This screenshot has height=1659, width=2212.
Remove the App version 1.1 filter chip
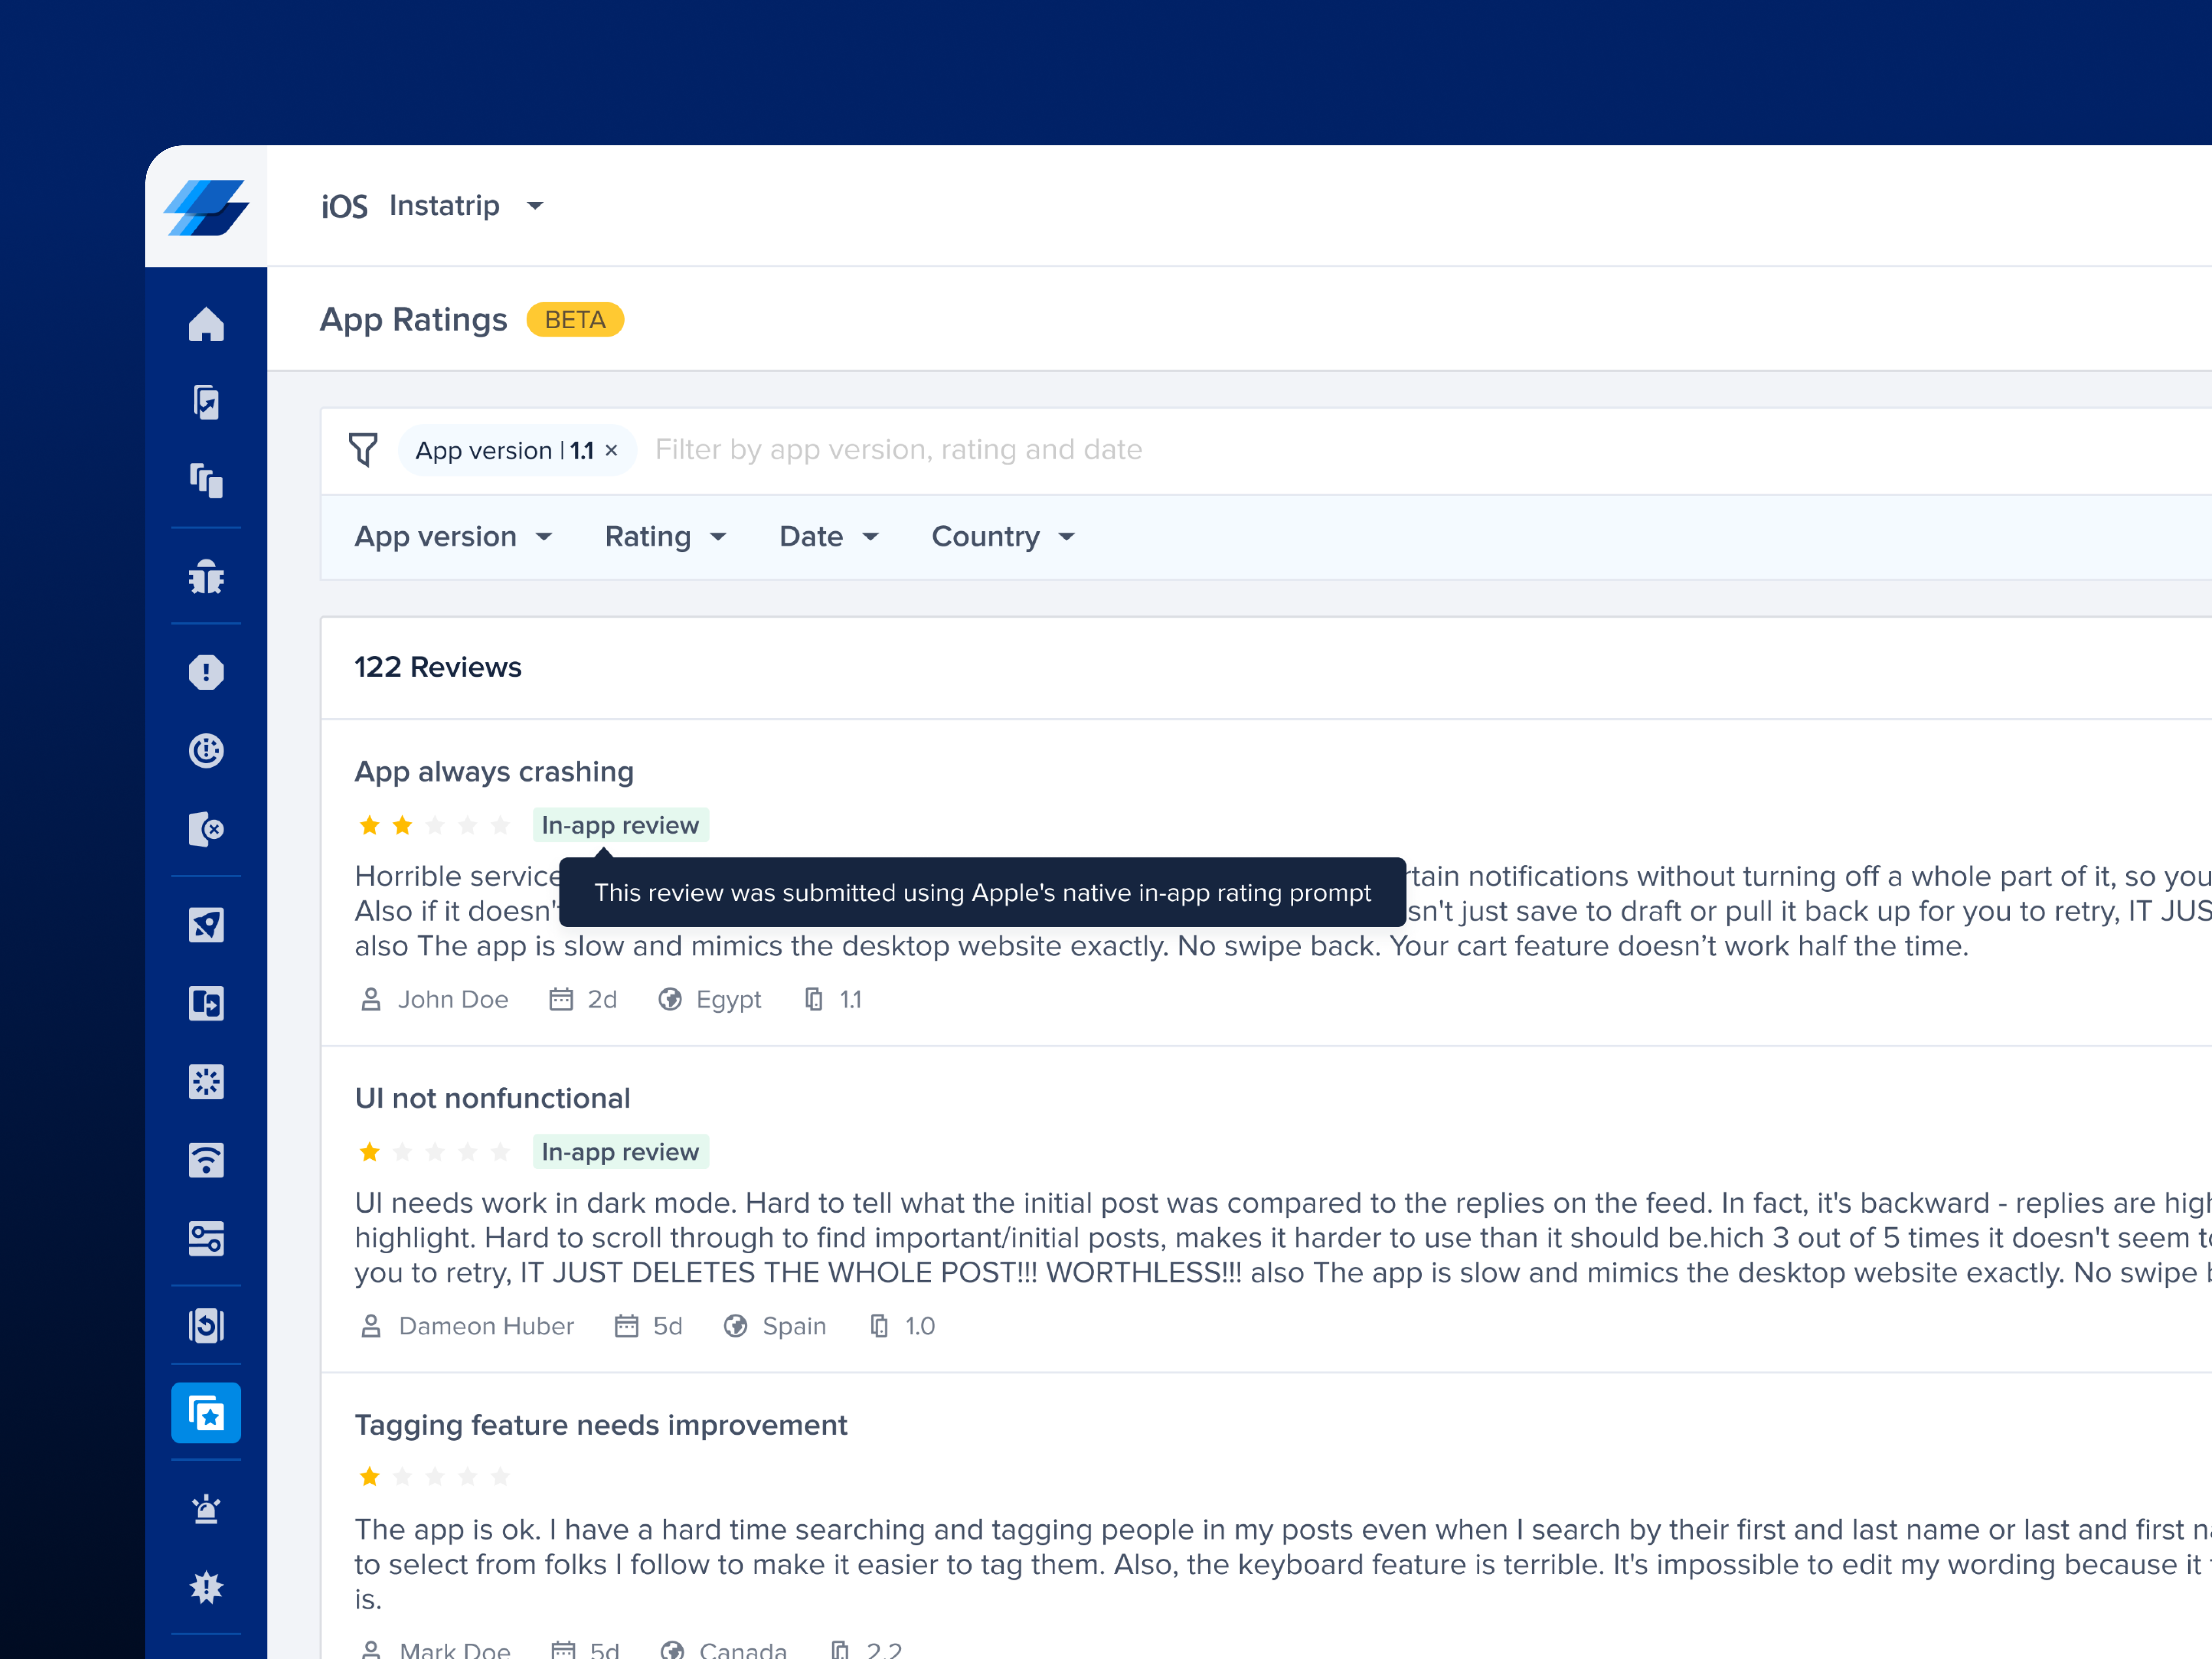[x=611, y=450]
